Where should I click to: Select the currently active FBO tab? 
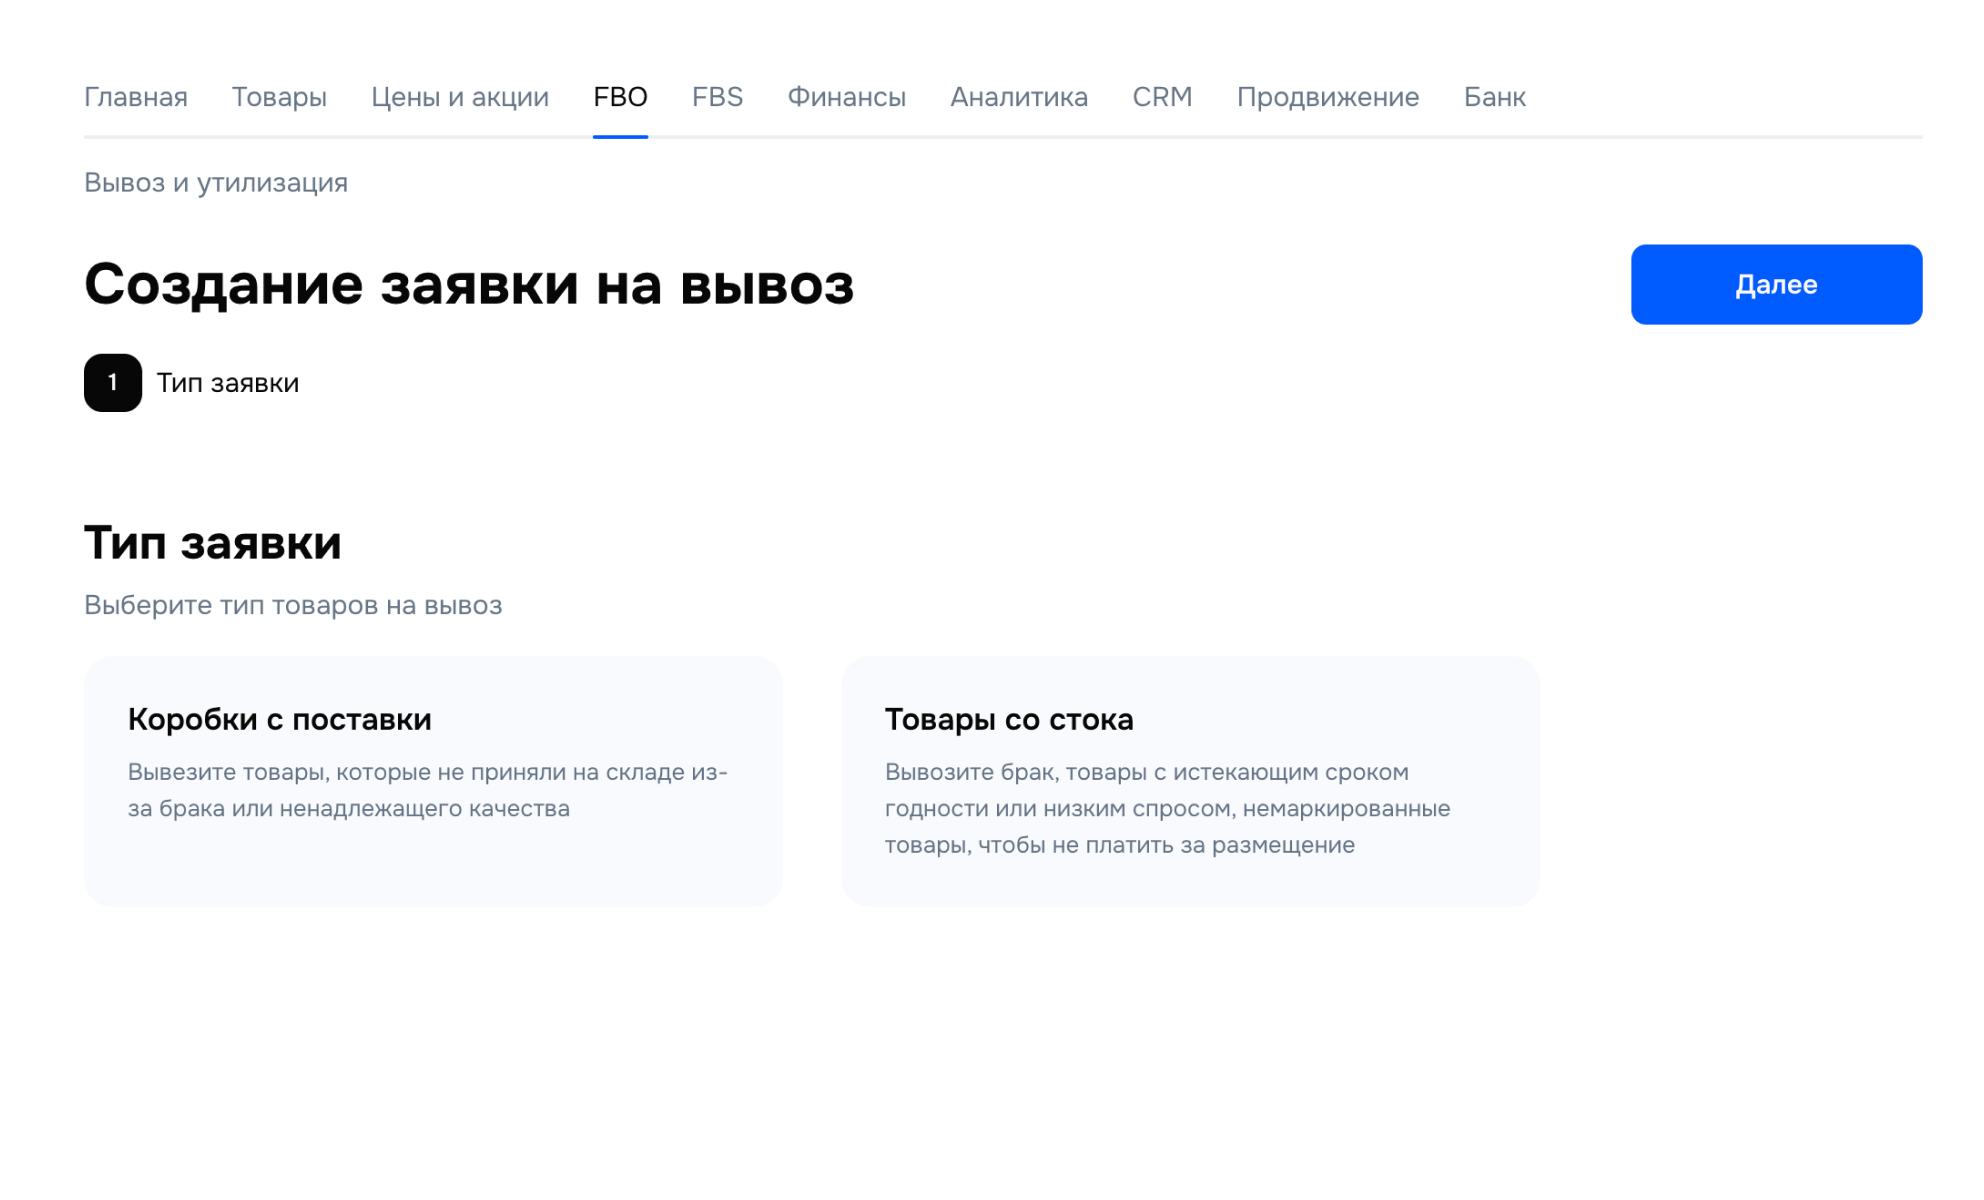tap(620, 97)
